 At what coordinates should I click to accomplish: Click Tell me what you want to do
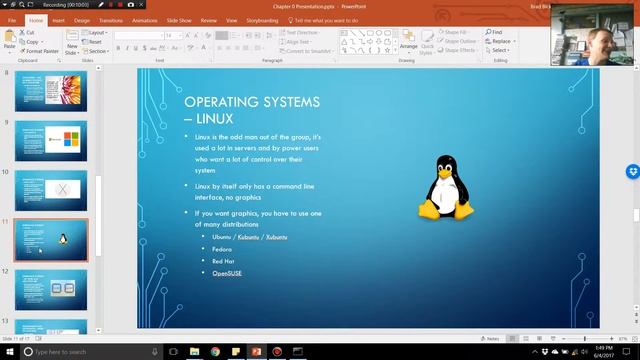pos(323,20)
